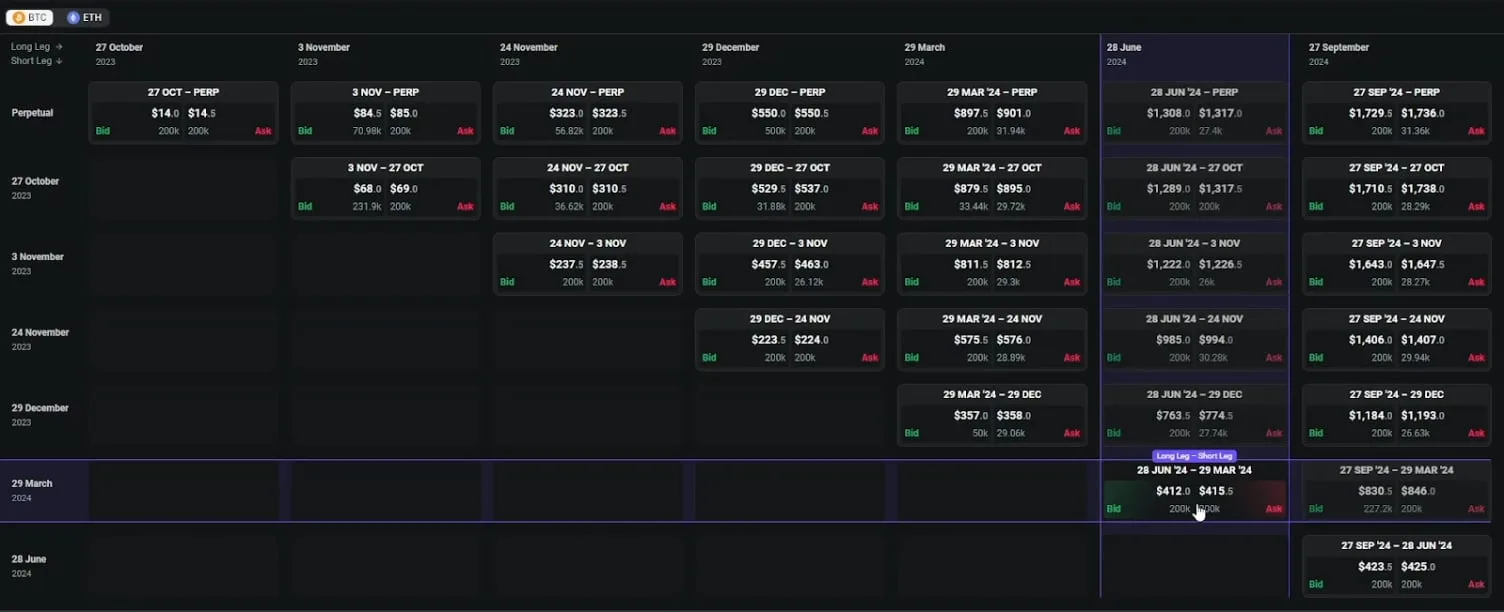This screenshot has height=612, width=1504.
Task: Click the 3 November row label
Action: tap(37, 264)
